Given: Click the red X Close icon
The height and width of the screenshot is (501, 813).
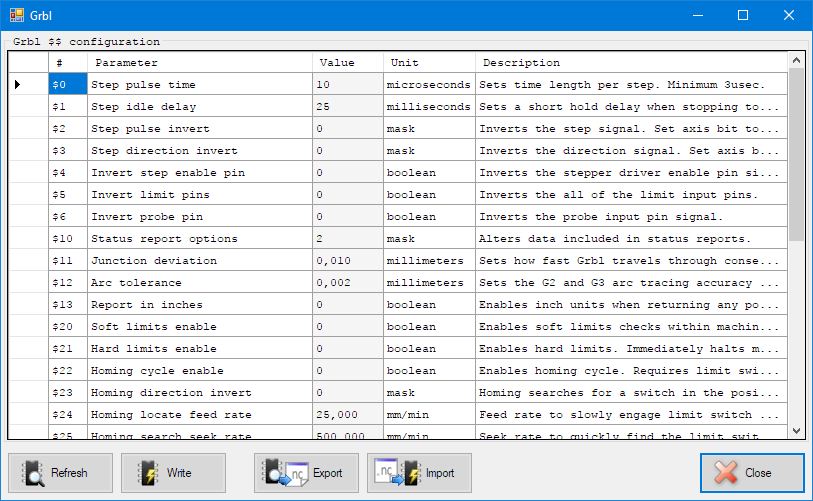Looking at the screenshot, I should [727, 473].
